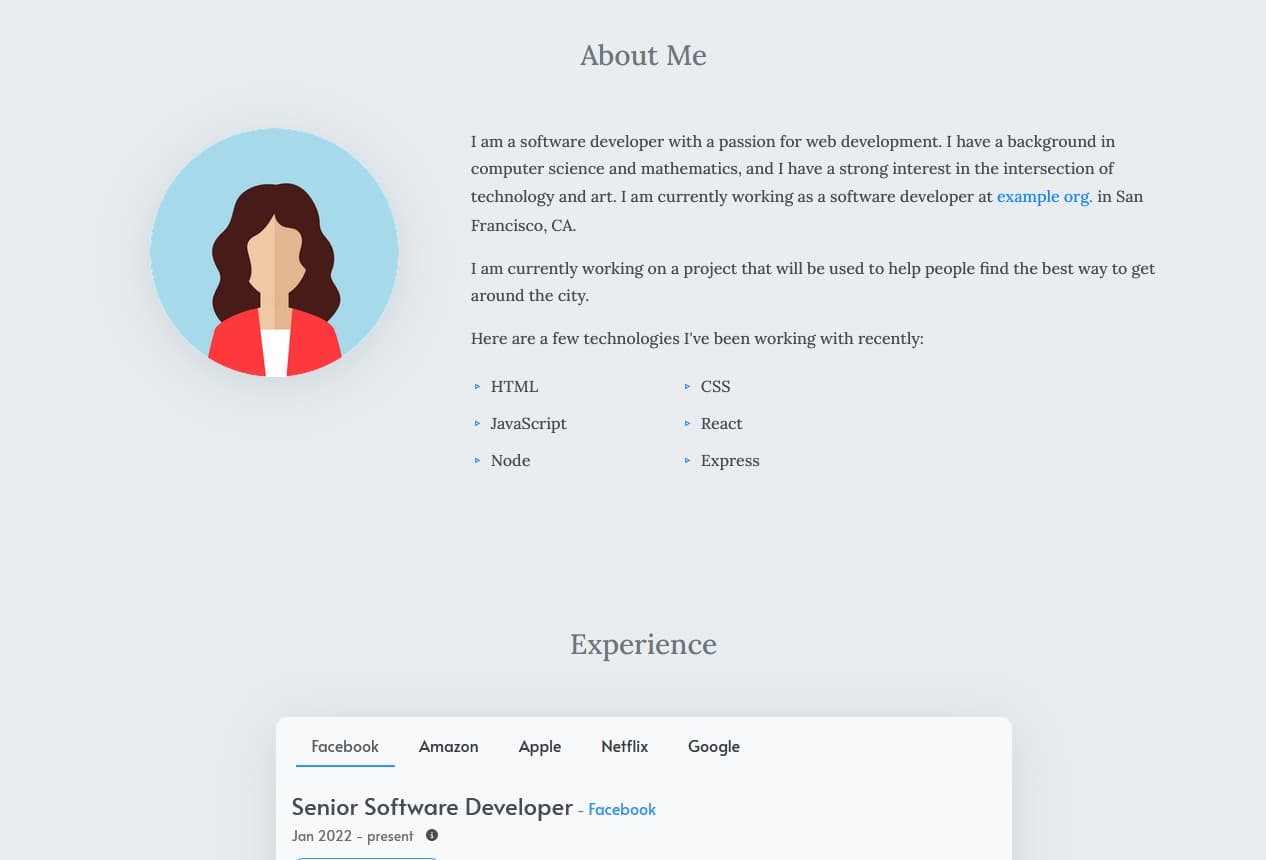Select the currently active Facebook tab

(345, 746)
